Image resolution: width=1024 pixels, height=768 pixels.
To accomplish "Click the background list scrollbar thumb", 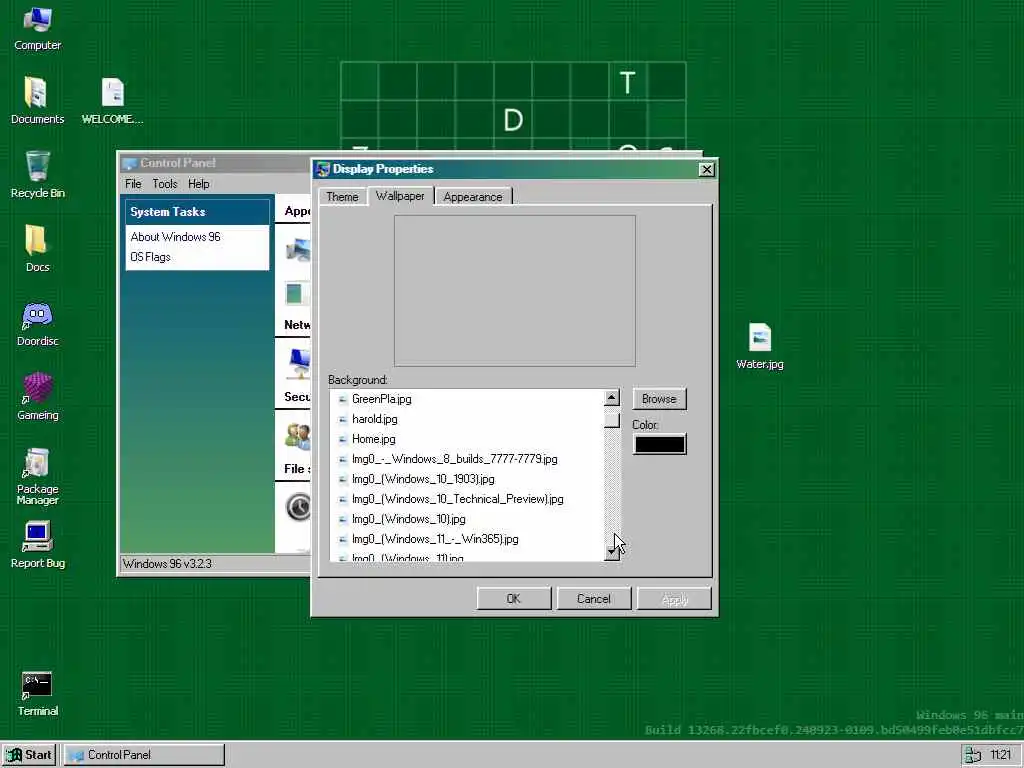I will [x=611, y=419].
